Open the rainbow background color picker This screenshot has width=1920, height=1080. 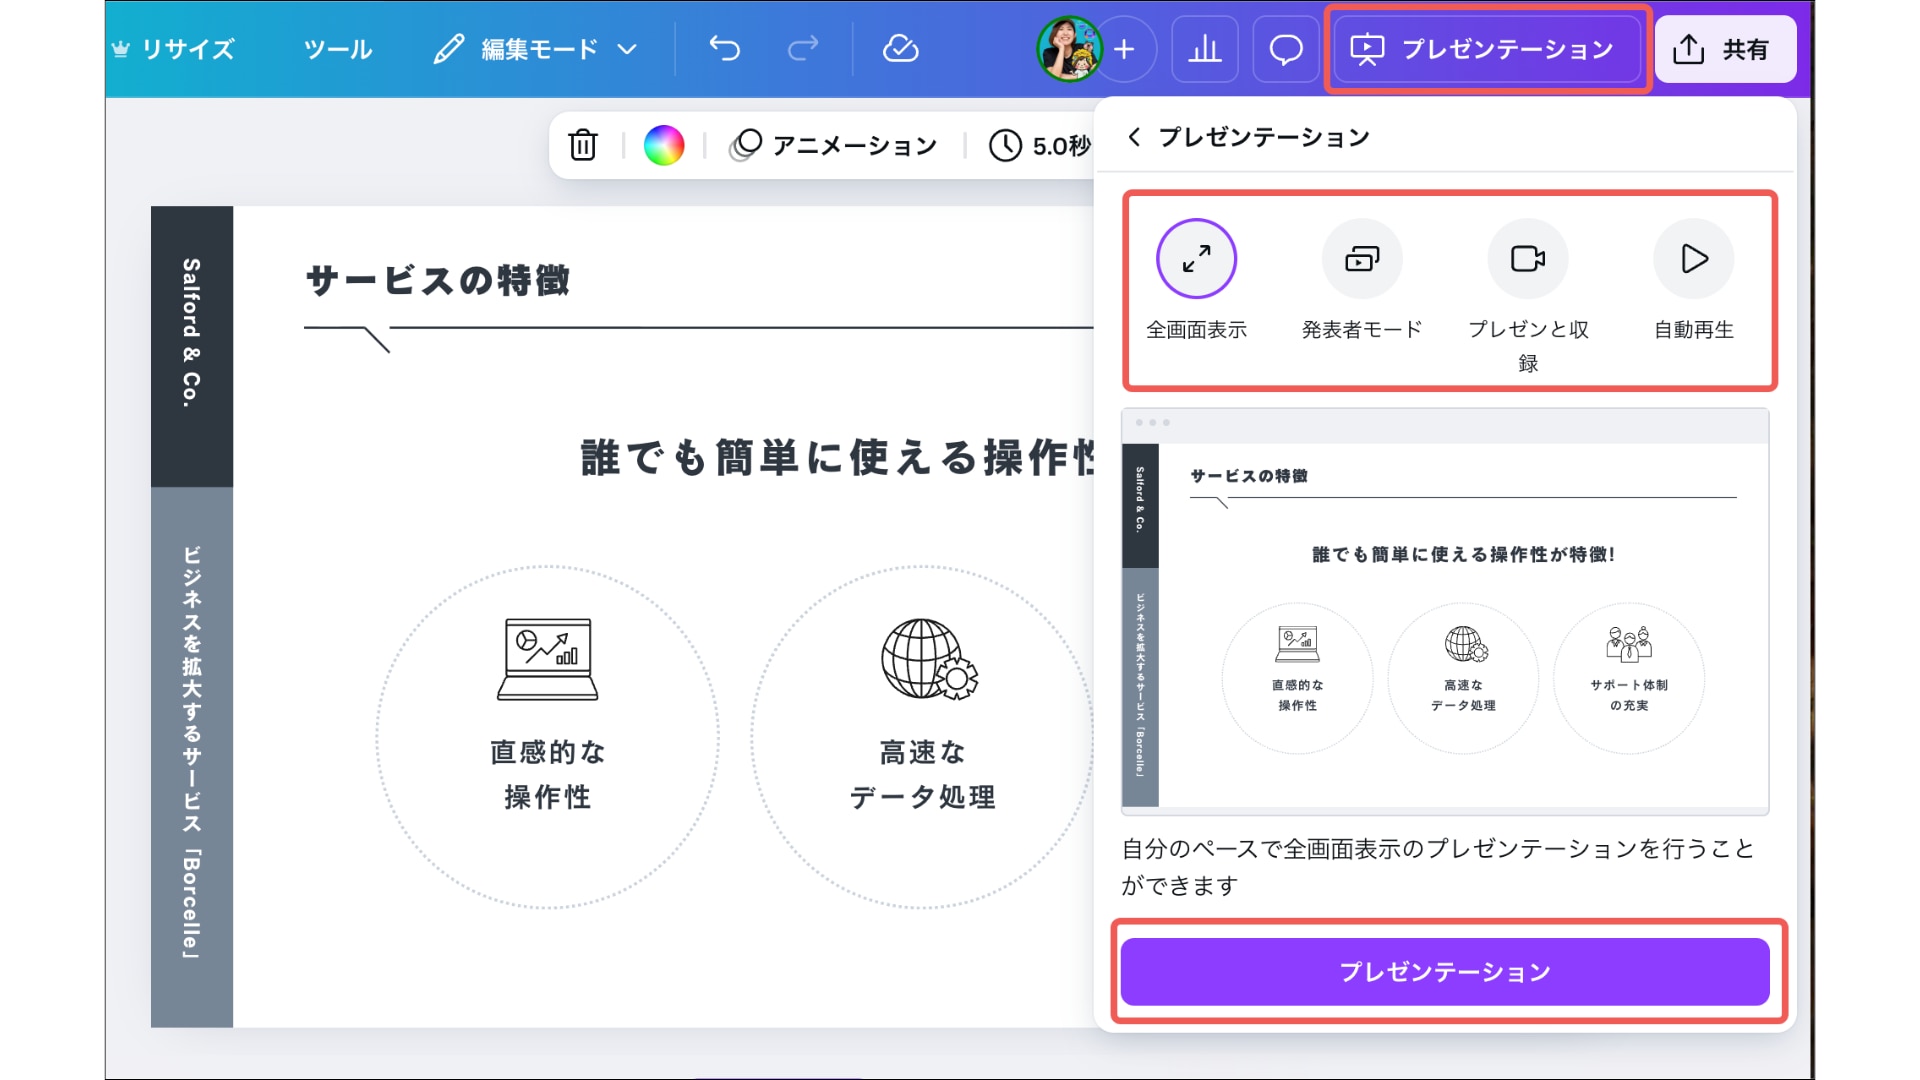pos(664,146)
